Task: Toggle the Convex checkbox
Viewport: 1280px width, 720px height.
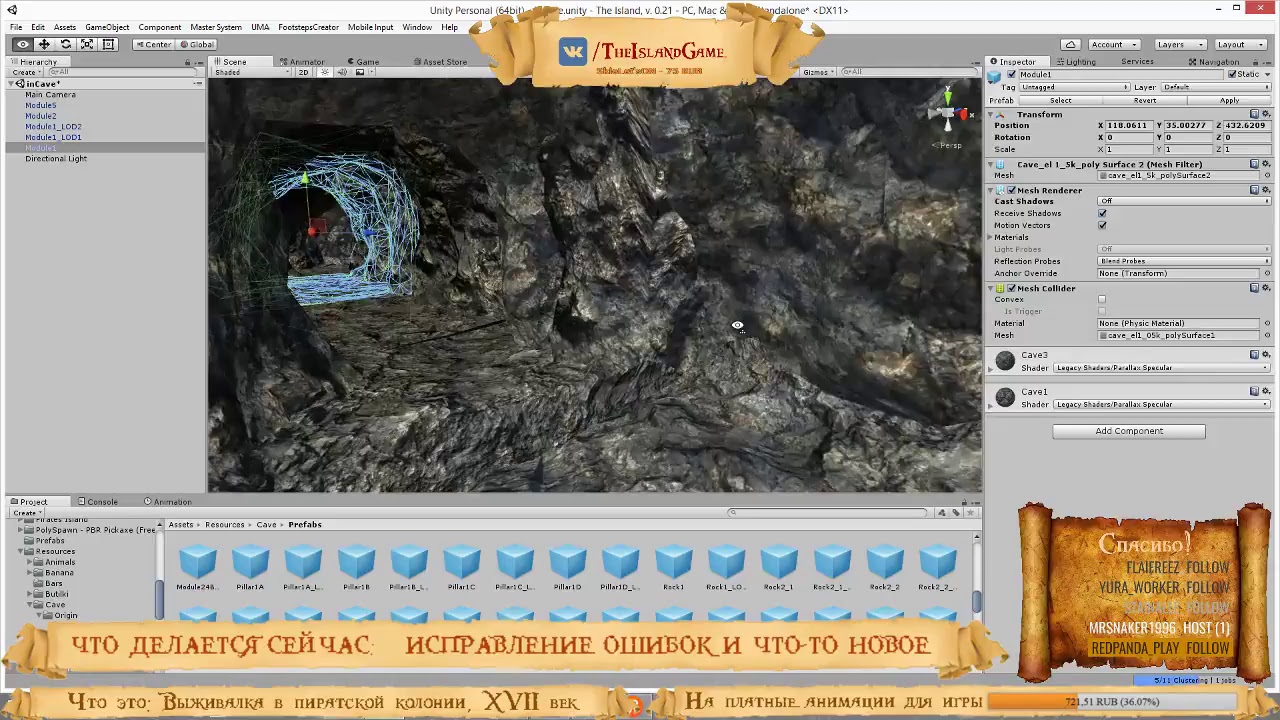Action: [x=1102, y=300]
